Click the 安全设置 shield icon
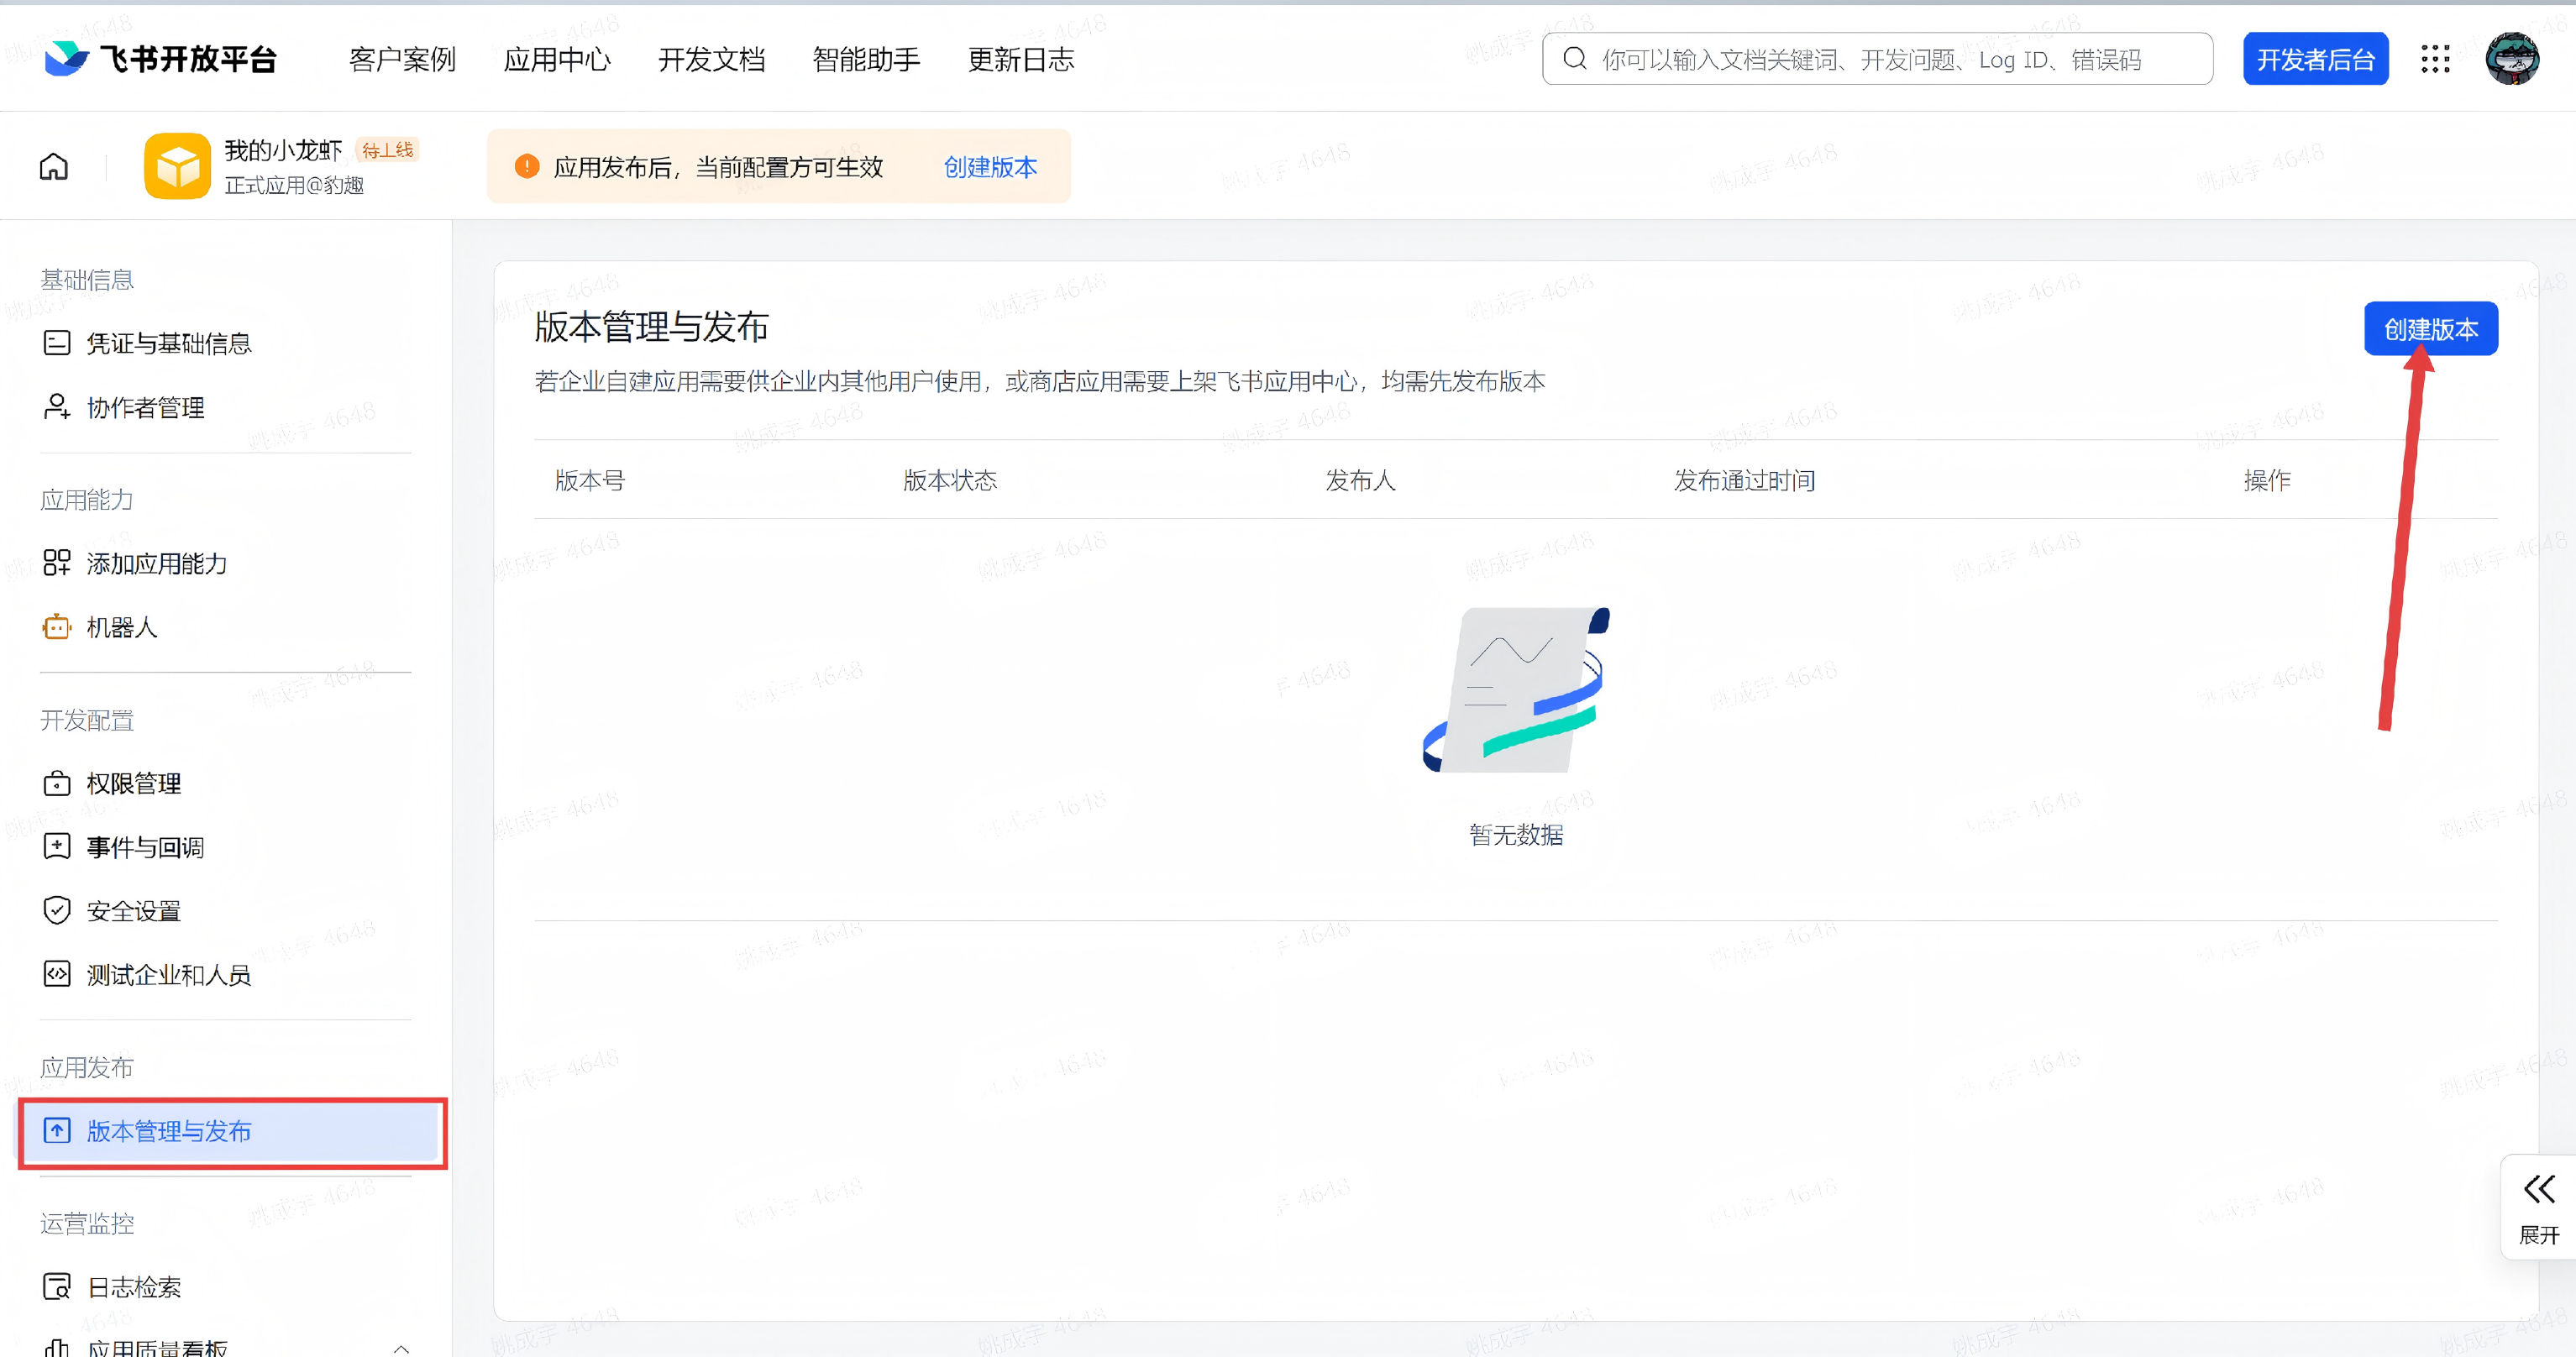This screenshot has width=2576, height=1357. pyautogui.click(x=57, y=910)
